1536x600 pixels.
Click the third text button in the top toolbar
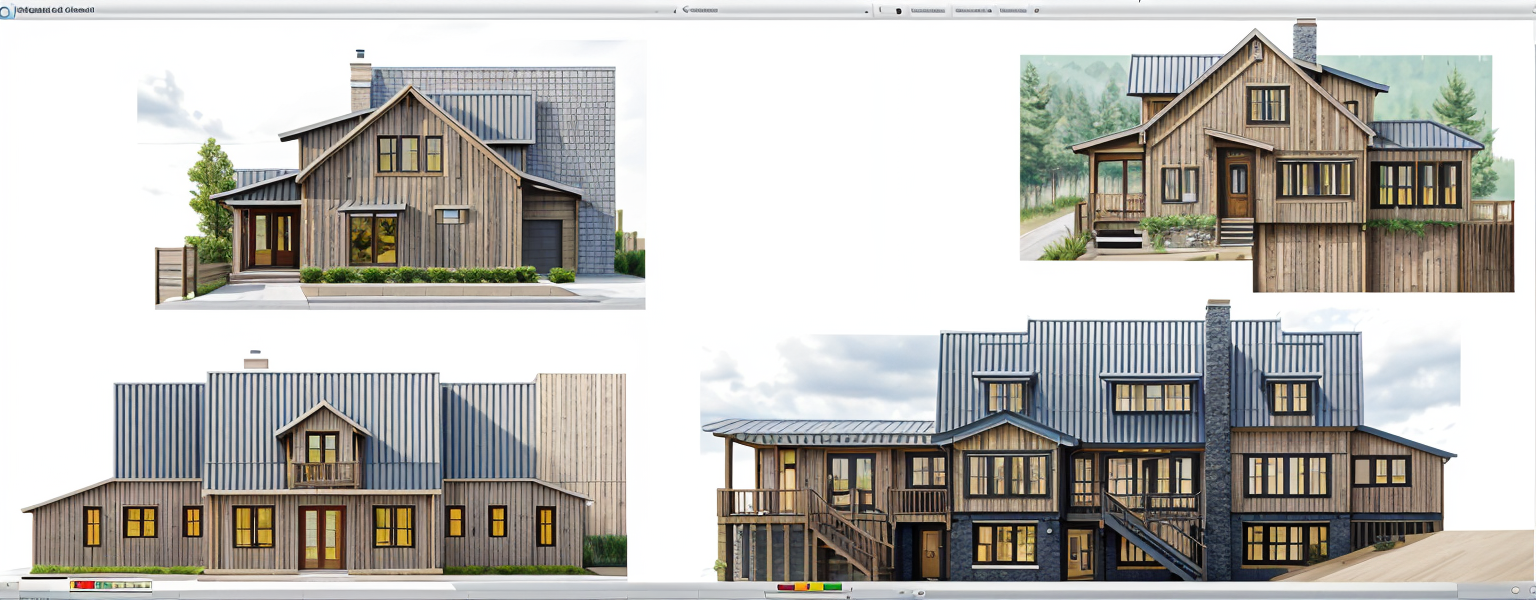pyautogui.click(x=1013, y=11)
